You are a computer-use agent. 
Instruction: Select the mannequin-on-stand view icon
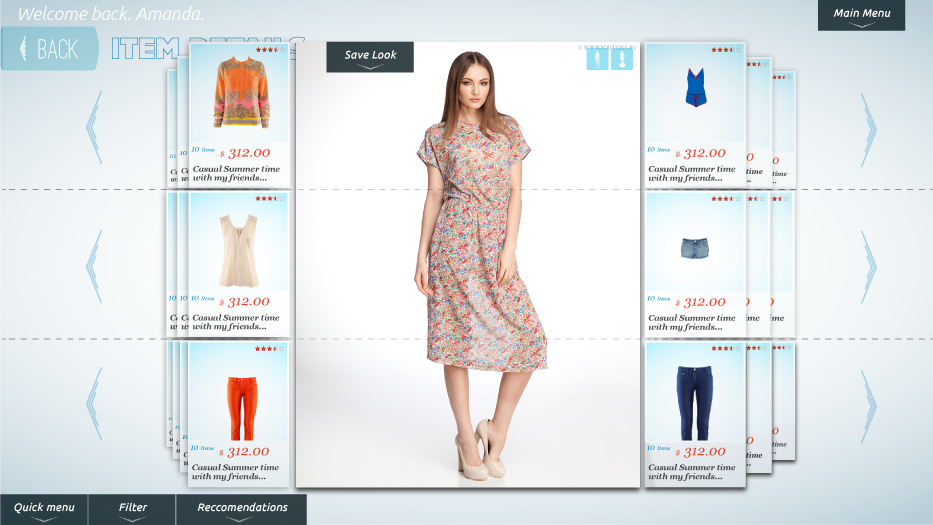click(622, 59)
